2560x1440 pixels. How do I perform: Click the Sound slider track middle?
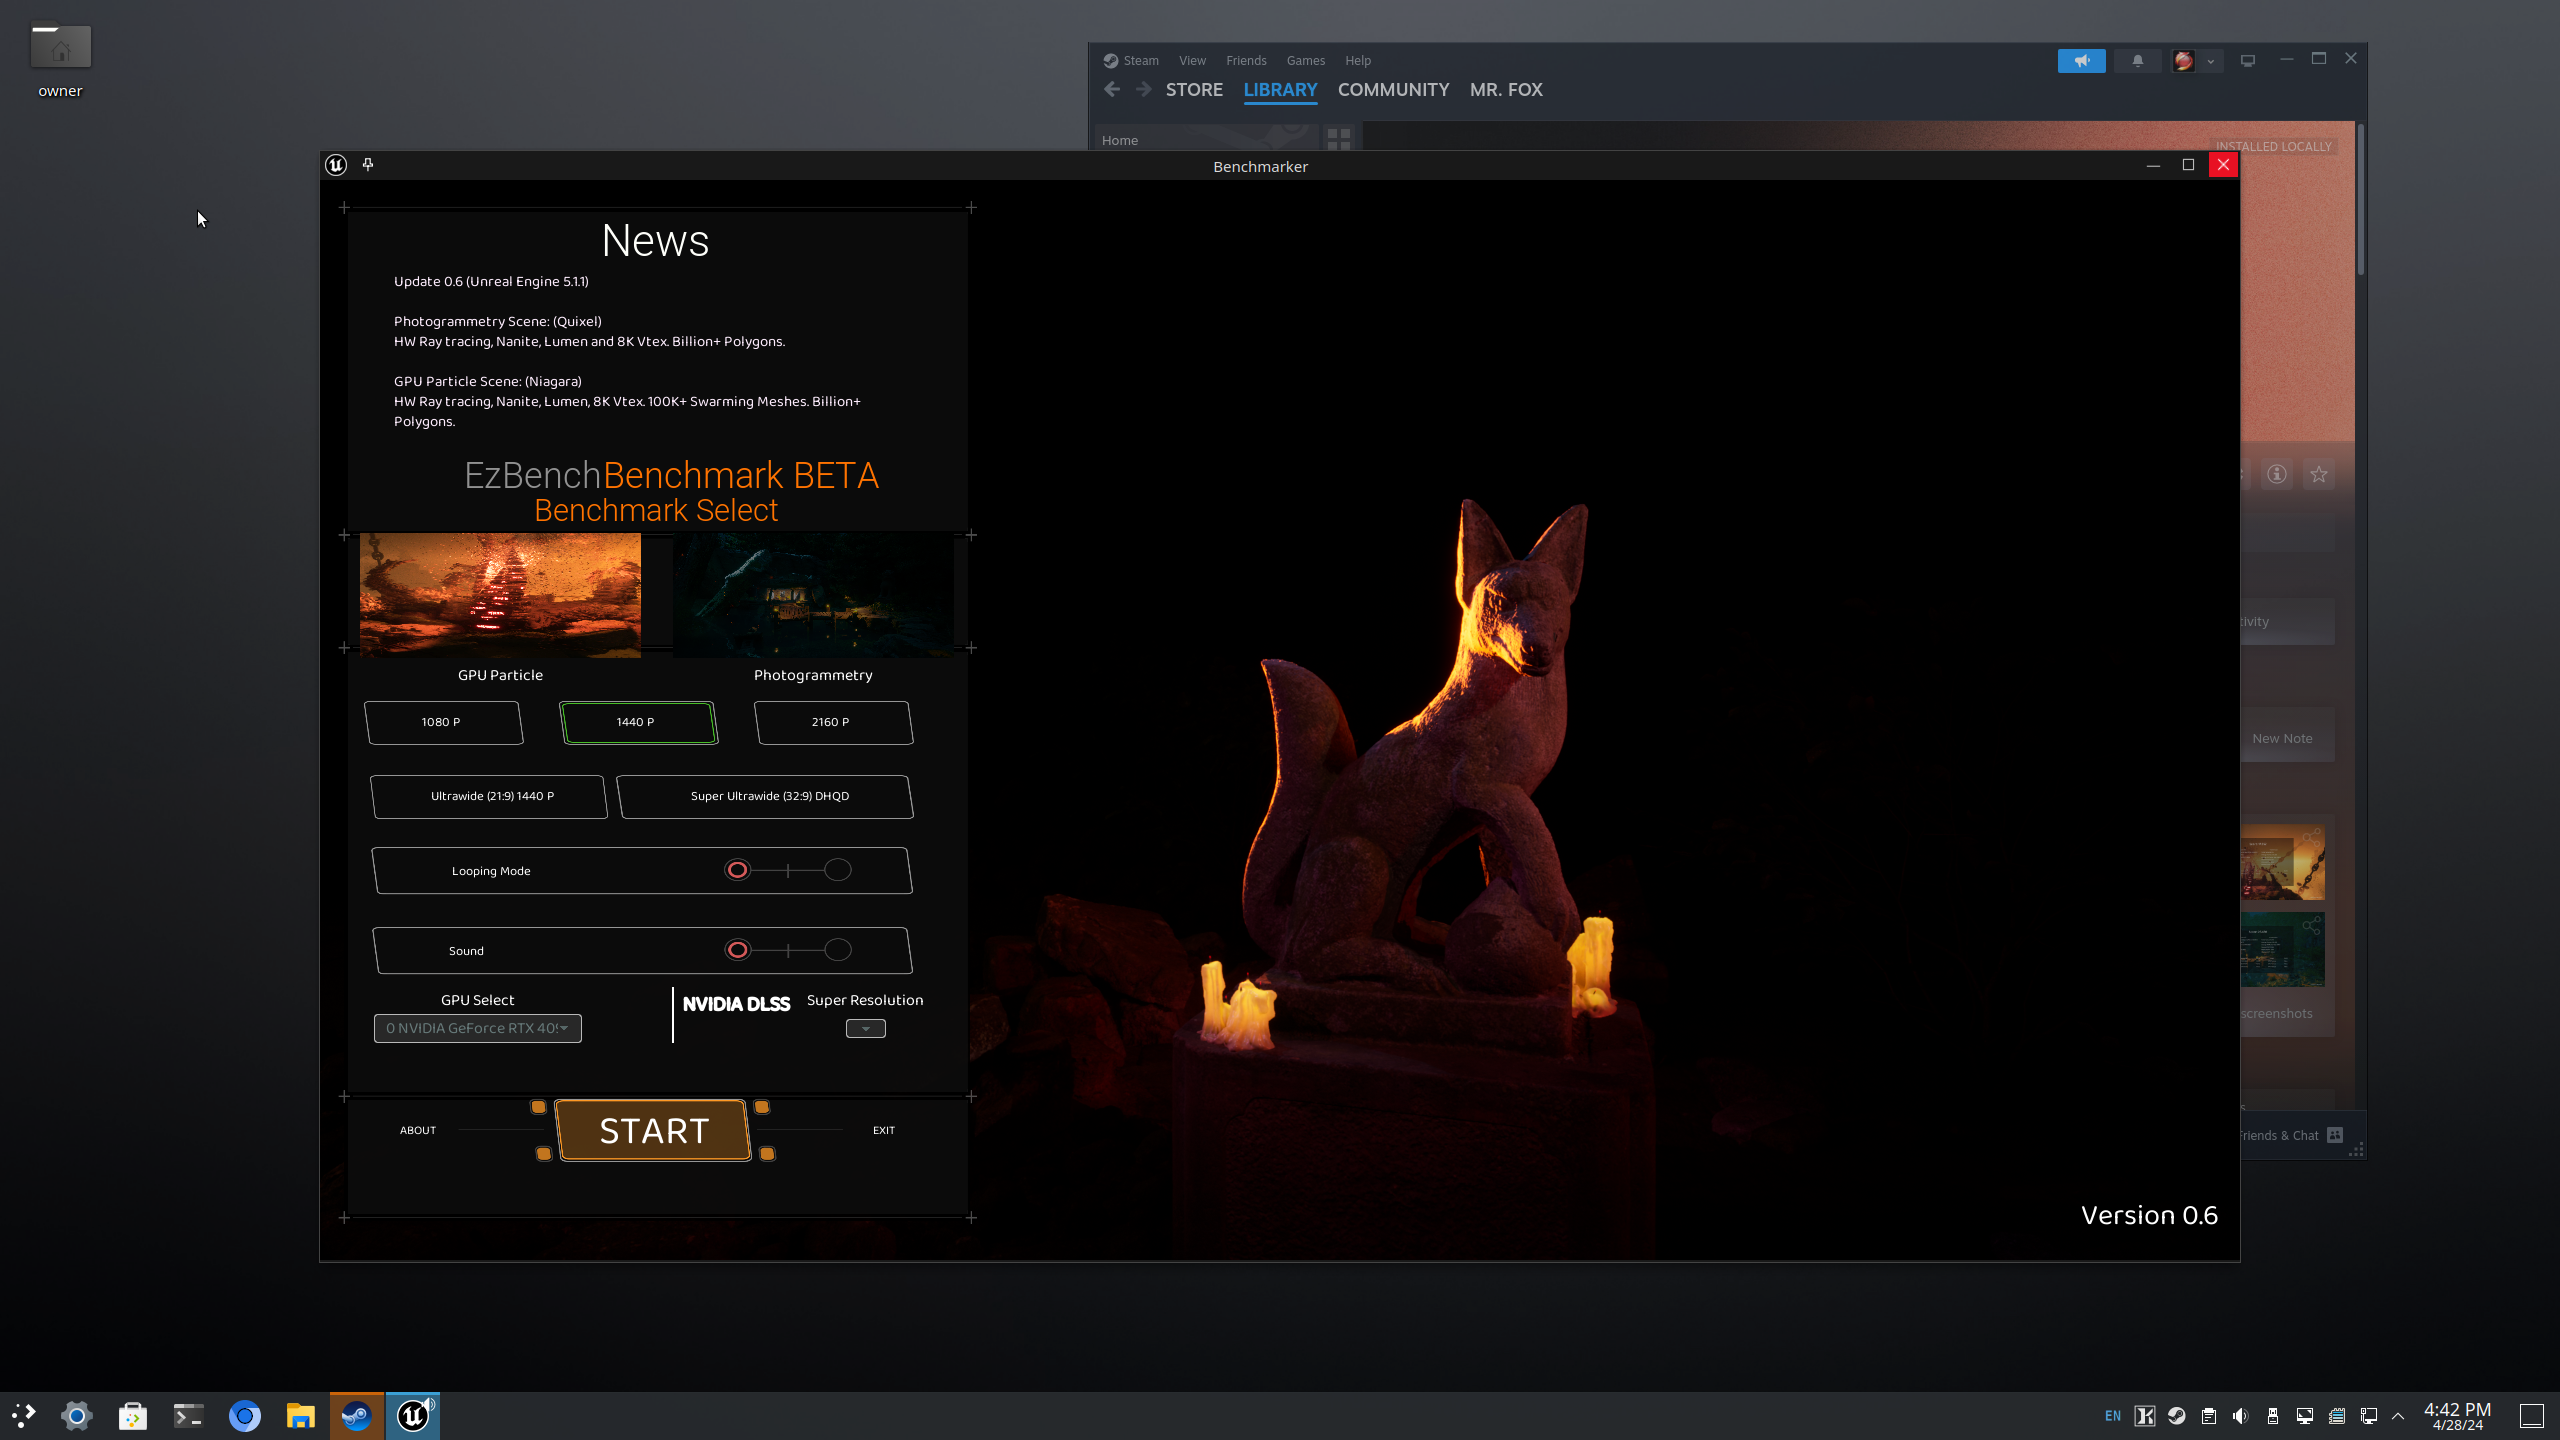tap(788, 950)
